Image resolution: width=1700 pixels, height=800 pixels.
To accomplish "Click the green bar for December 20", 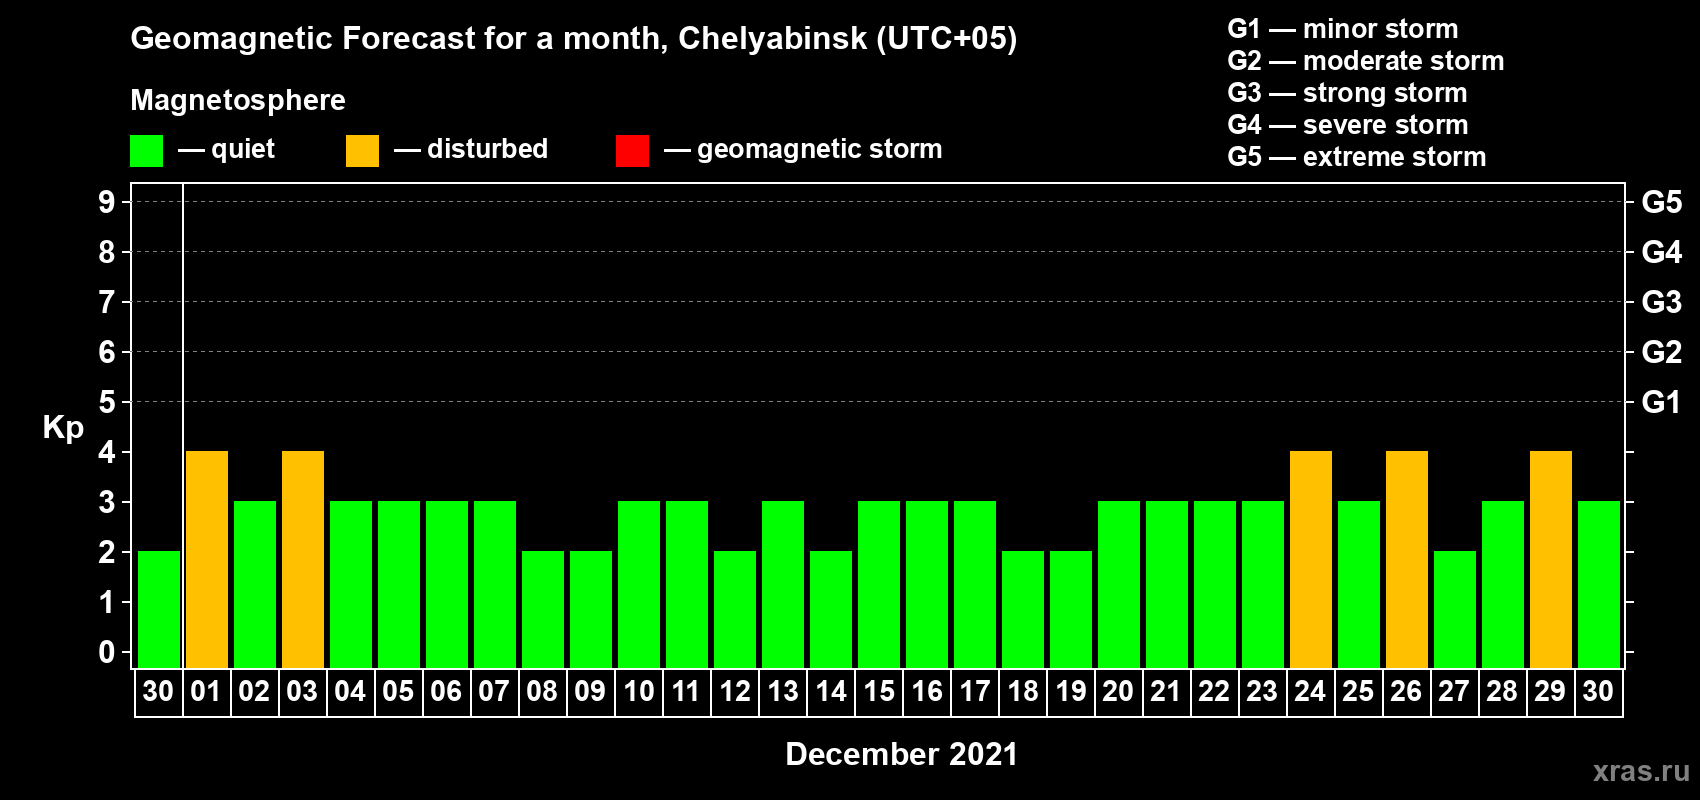I will click(1119, 584).
